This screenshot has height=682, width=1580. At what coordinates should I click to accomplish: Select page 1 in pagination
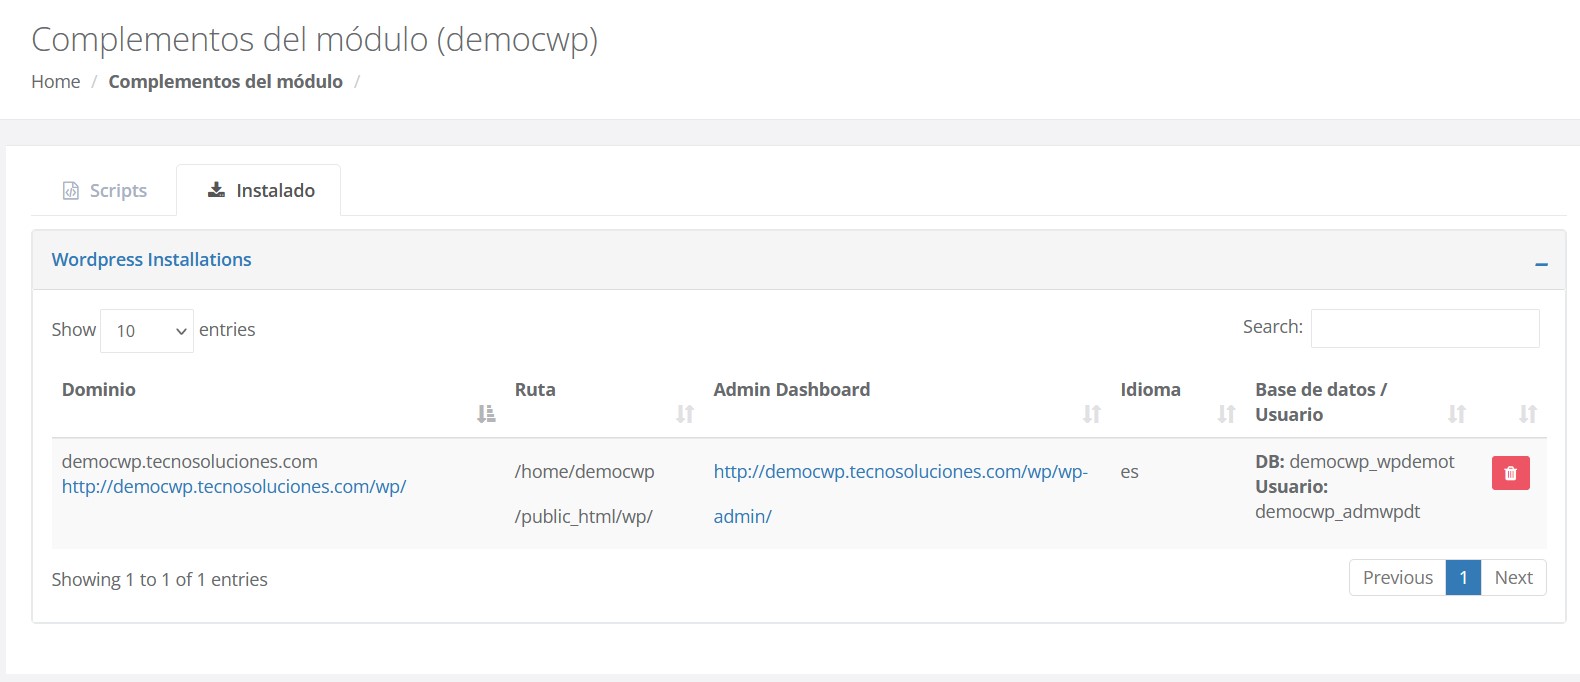[1463, 578]
